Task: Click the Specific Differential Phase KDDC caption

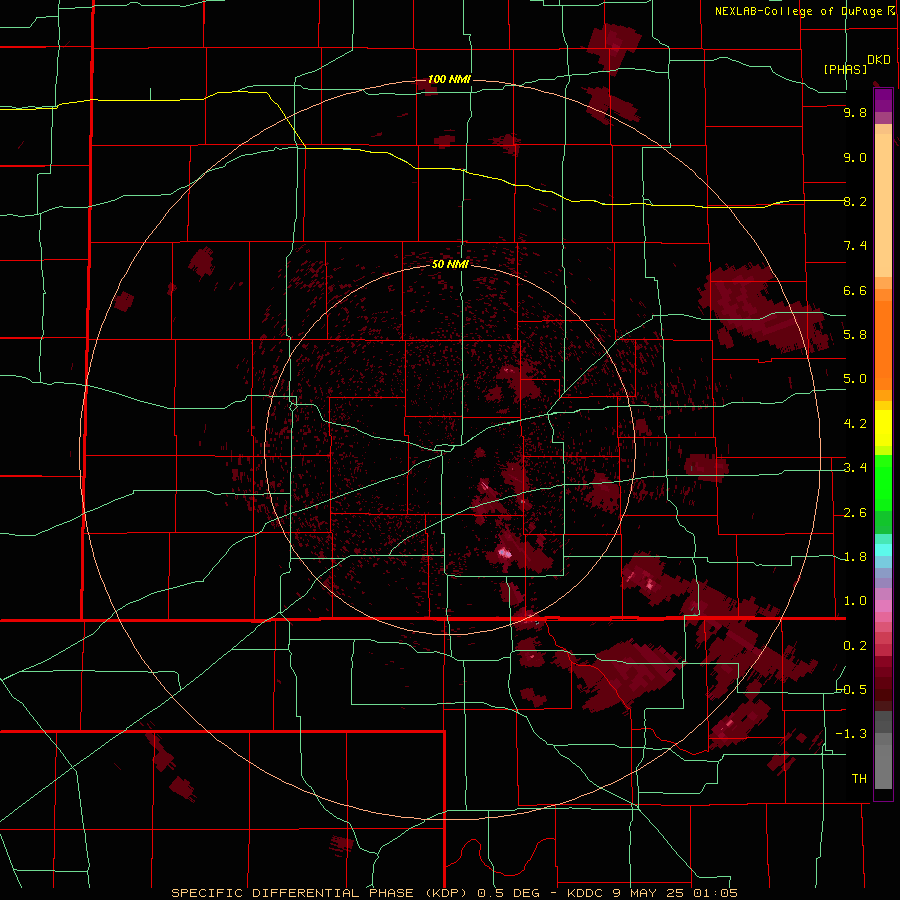Action: [x=455, y=893]
